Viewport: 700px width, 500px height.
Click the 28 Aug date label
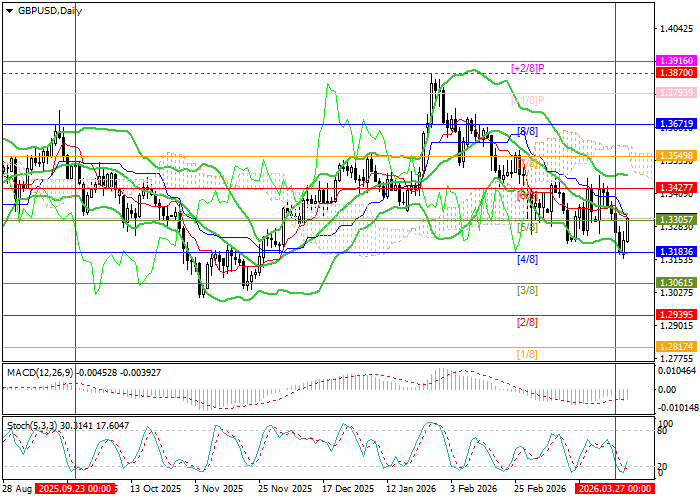(x=17, y=489)
